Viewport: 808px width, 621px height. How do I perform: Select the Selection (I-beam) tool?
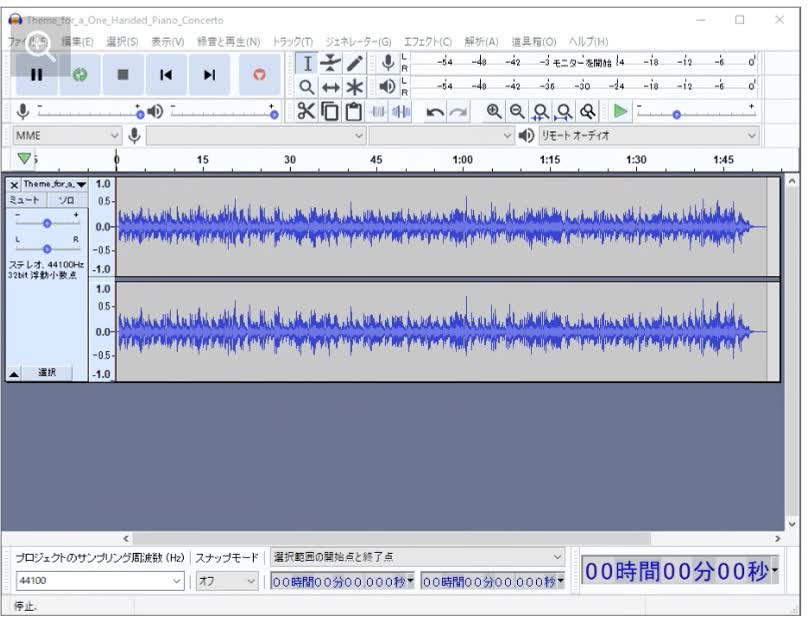pyautogui.click(x=307, y=63)
